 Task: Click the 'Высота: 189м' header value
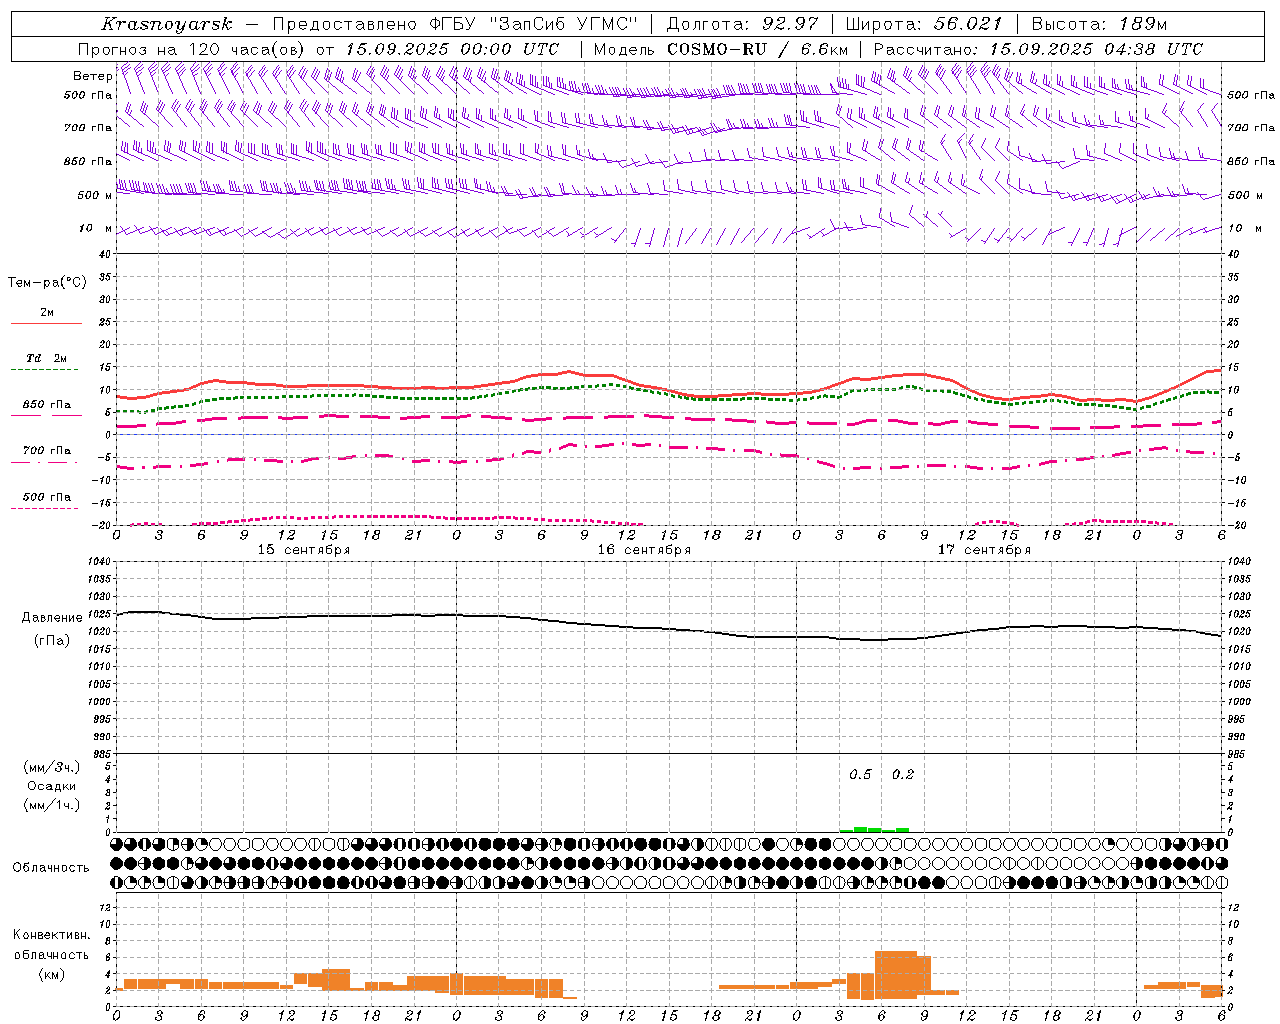[1100, 24]
